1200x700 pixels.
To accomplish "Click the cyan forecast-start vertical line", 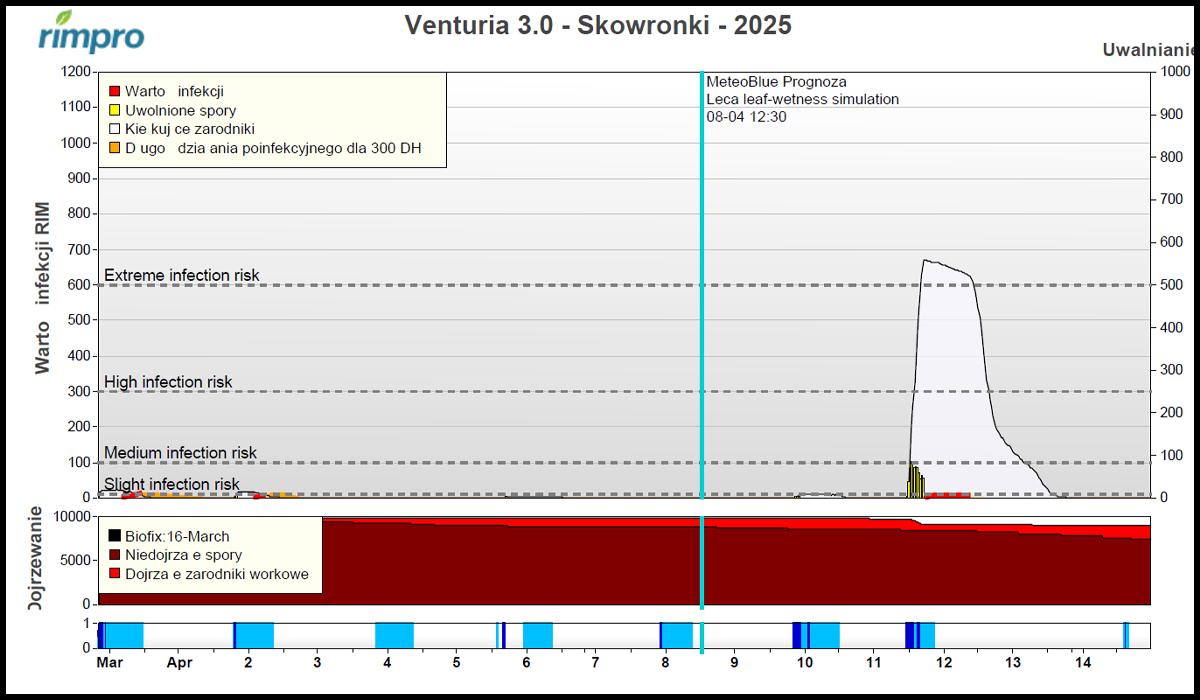I will click(702, 300).
